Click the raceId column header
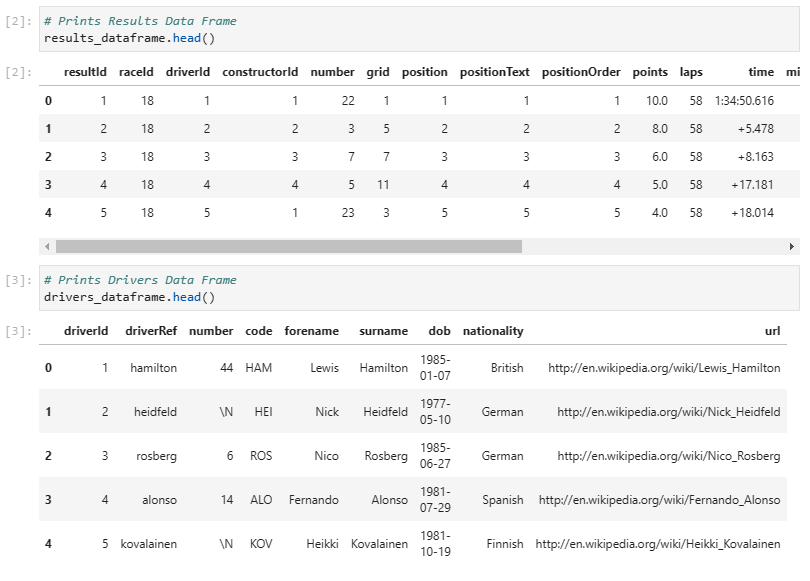 (x=136, y=72)
